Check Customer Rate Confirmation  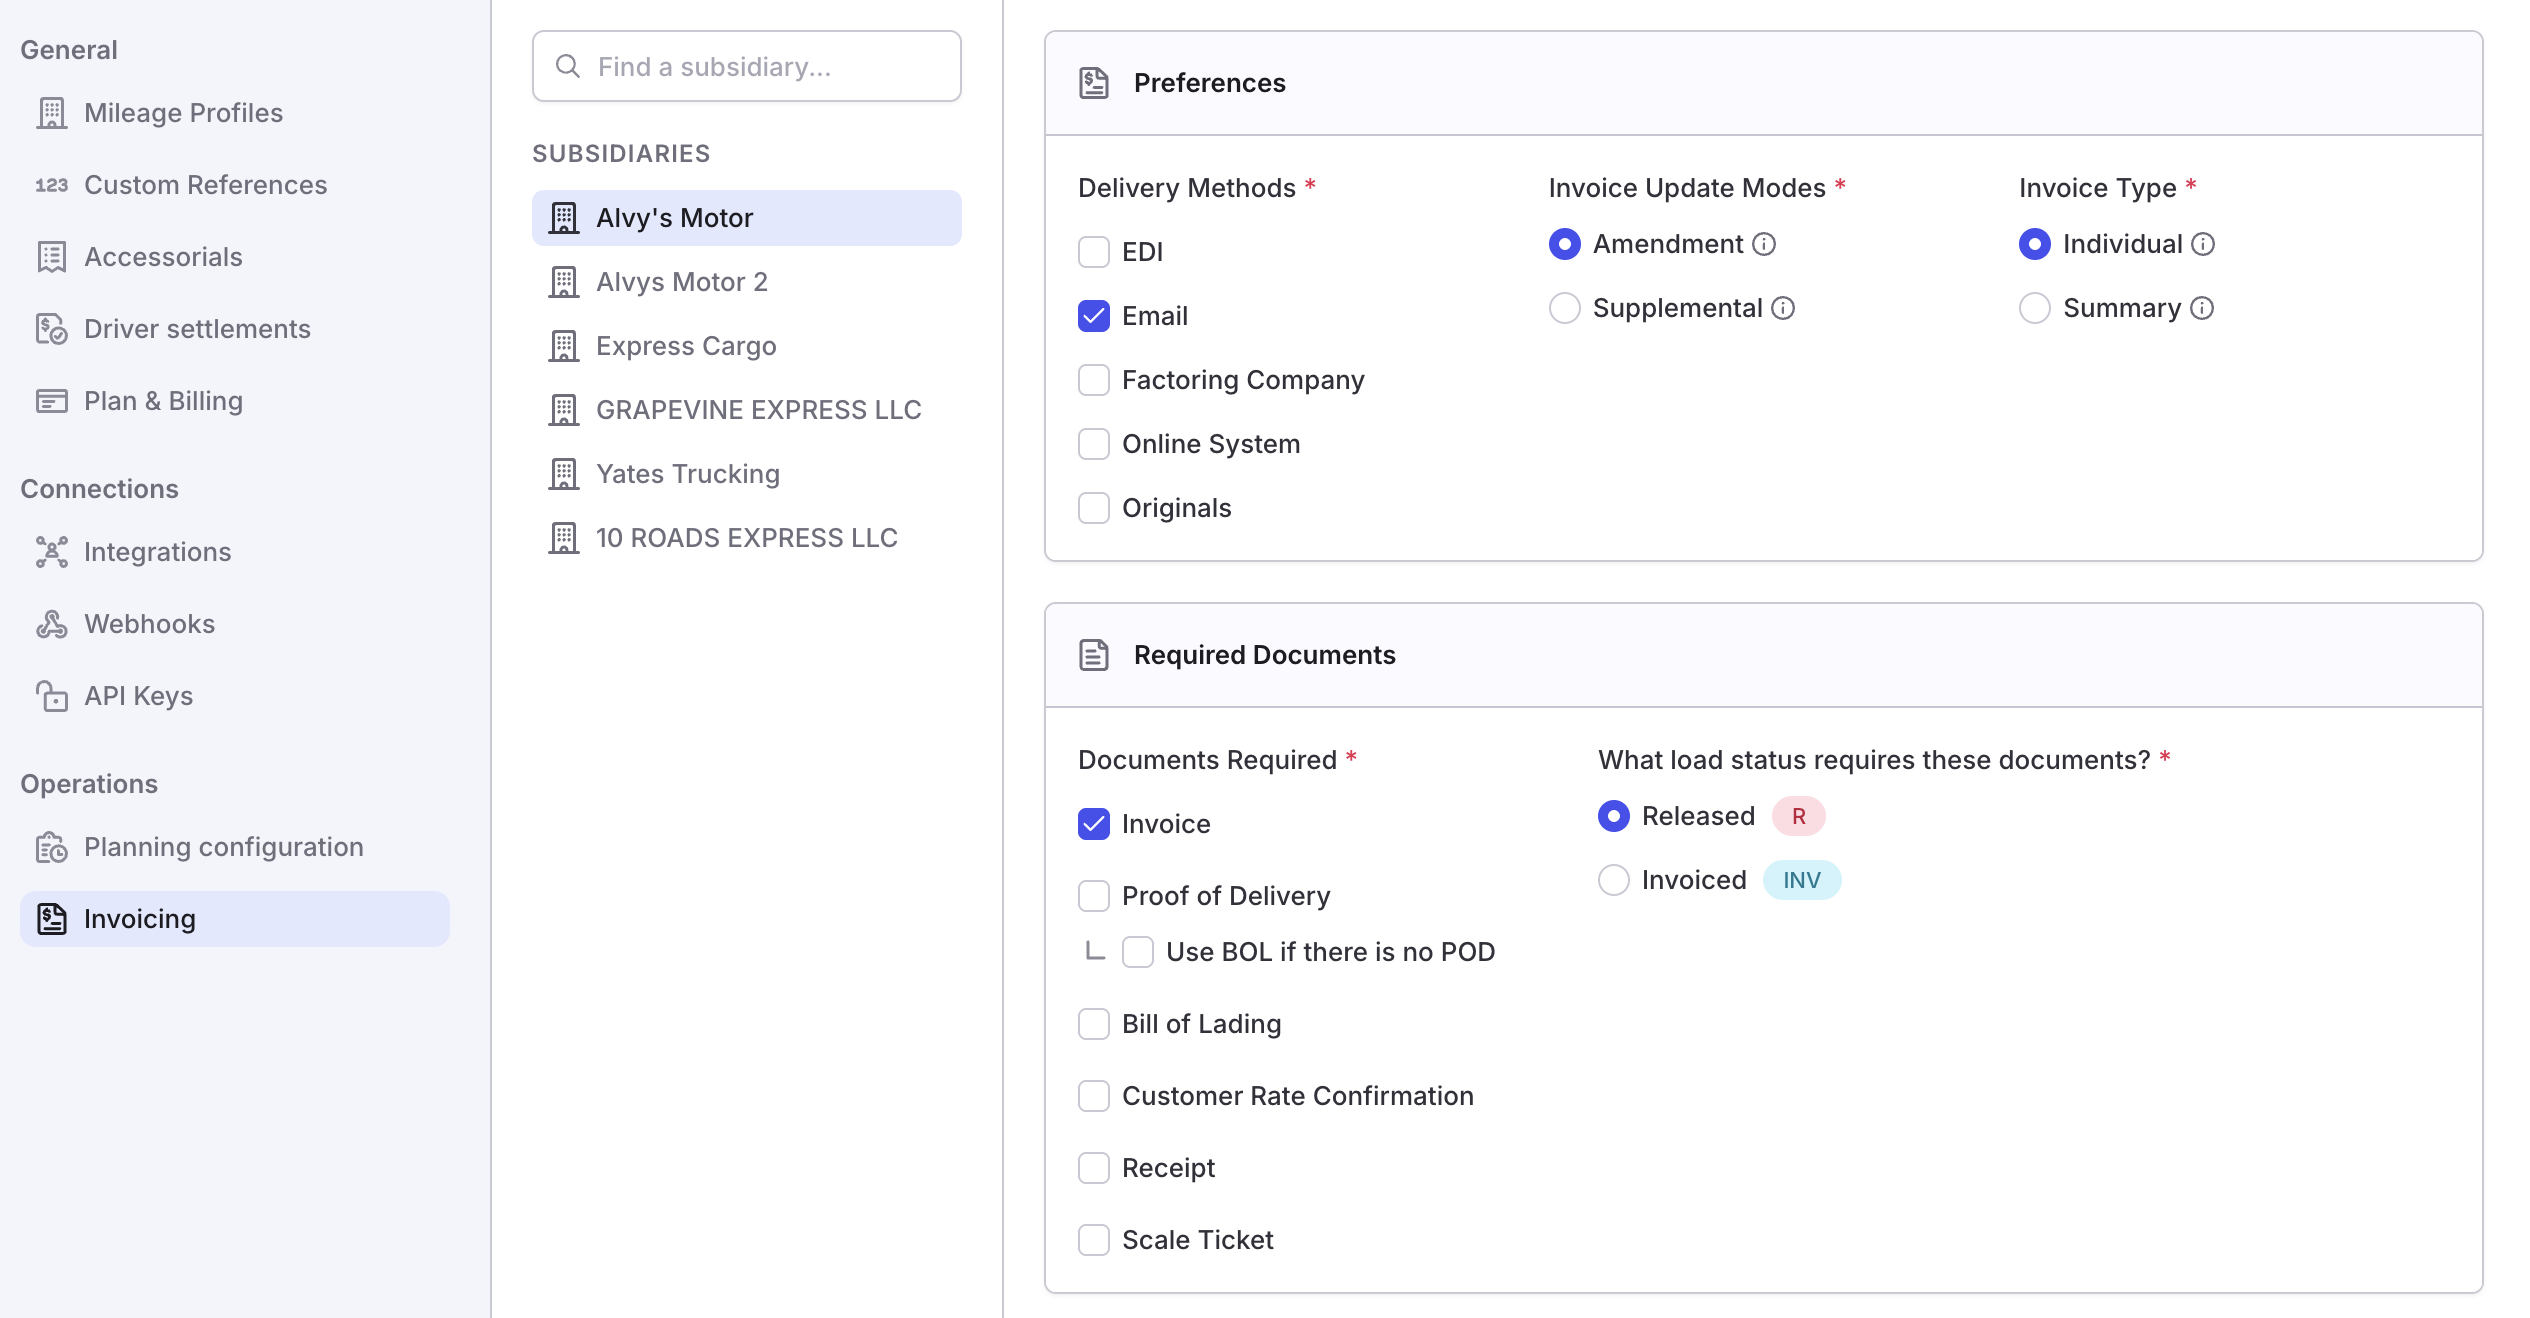click(x=1094, y=1096)
